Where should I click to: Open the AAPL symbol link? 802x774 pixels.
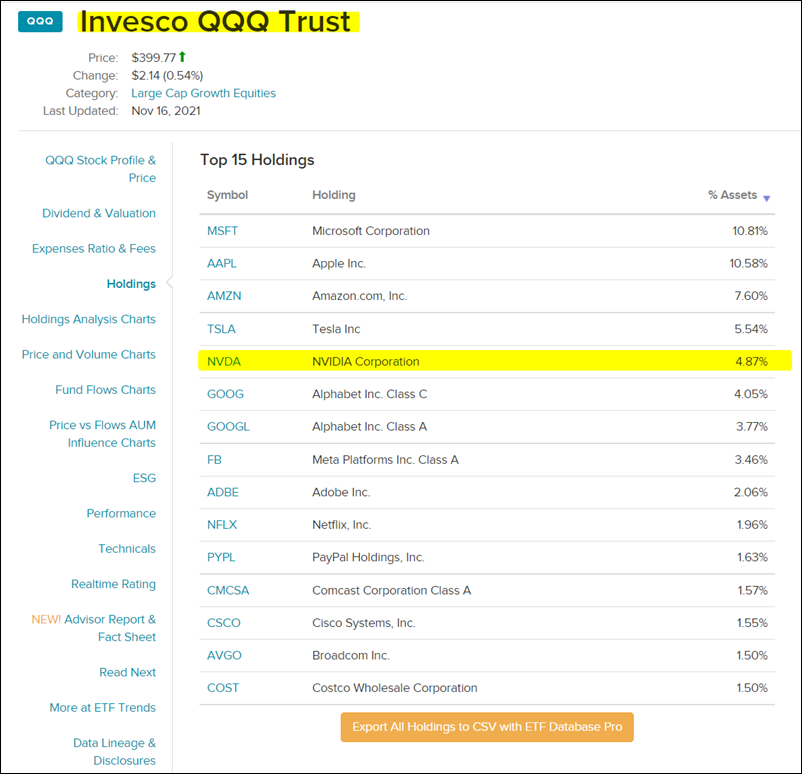[221, 263]
